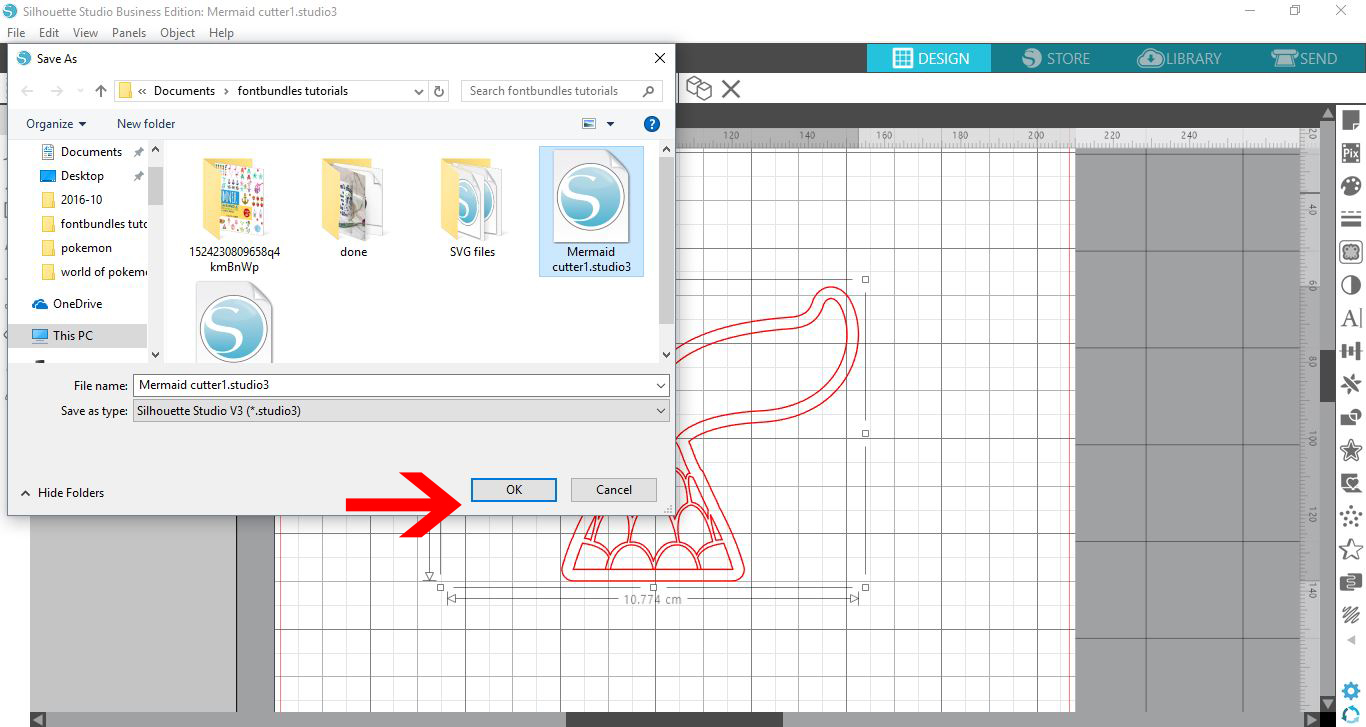Open the File menu
The width and height of the screenshot is (1366, 727).
point(16,33)
